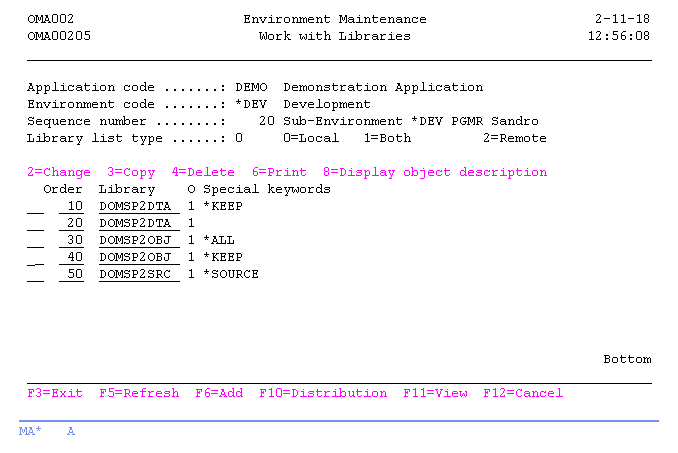Select the Order field containing 40

point(71,257)
